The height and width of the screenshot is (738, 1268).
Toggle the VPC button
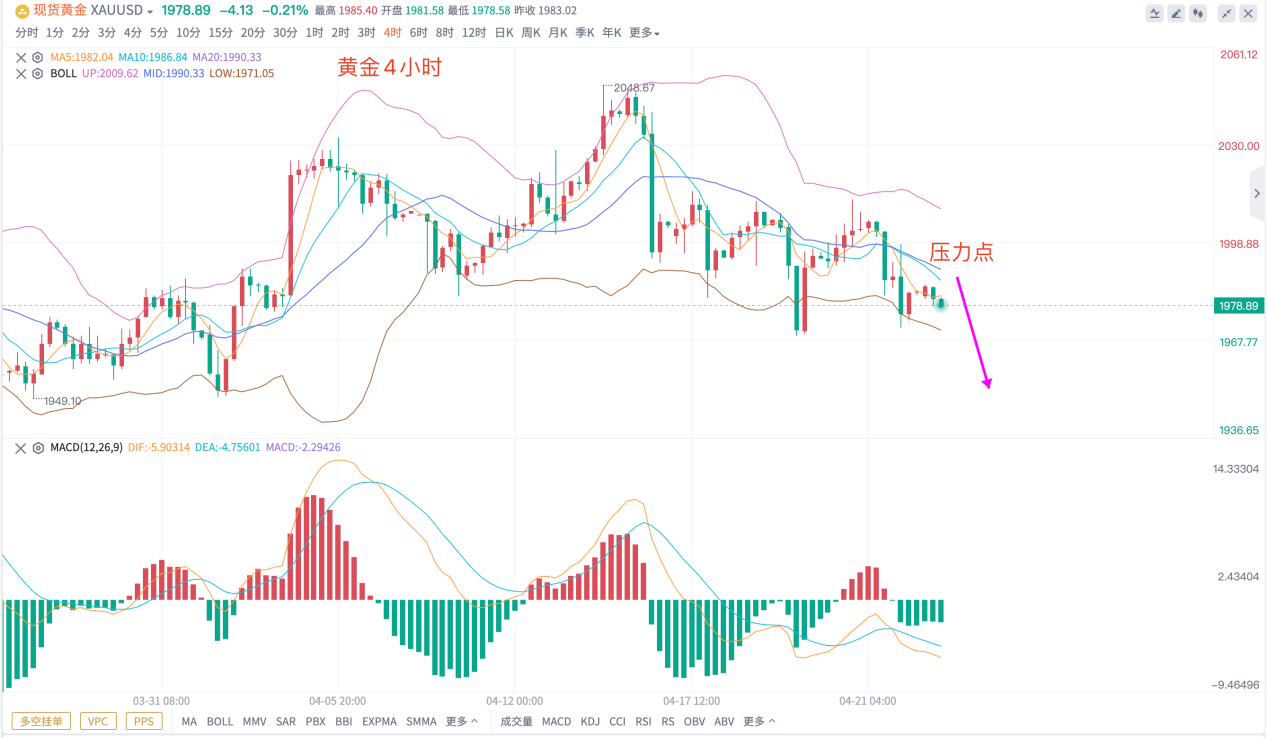(97, 721)
